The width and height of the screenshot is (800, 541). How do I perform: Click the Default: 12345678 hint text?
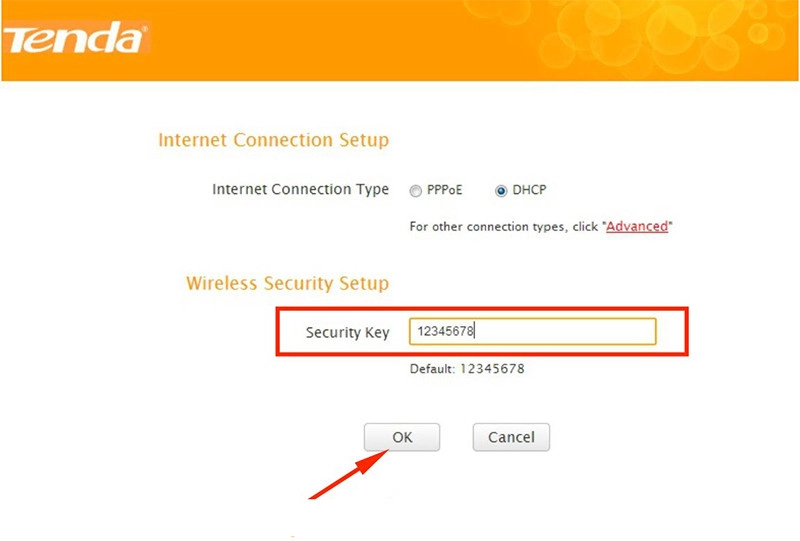[467, 369]
